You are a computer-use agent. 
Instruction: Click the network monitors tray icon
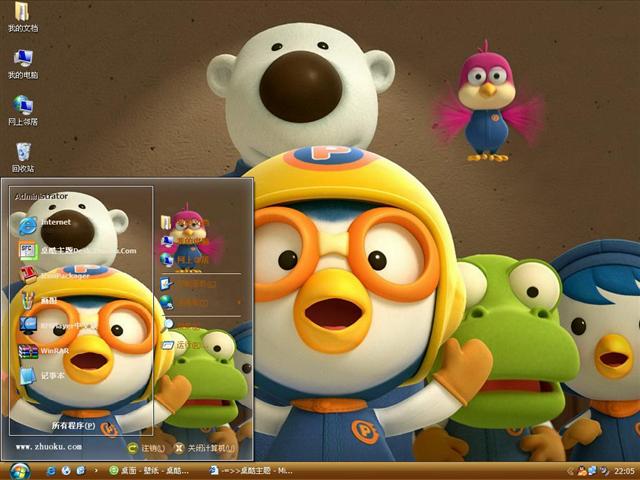593,471
